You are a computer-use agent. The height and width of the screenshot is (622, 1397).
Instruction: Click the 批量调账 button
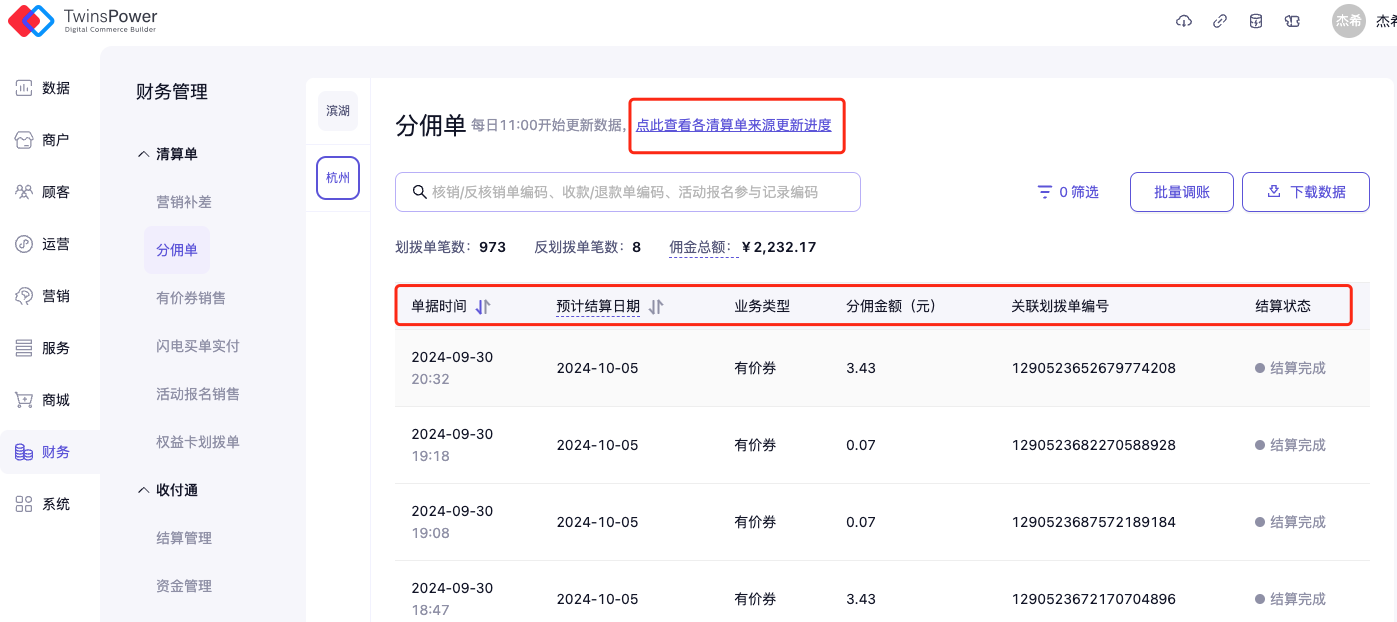pyautogui.click(x=1181, y=192)
